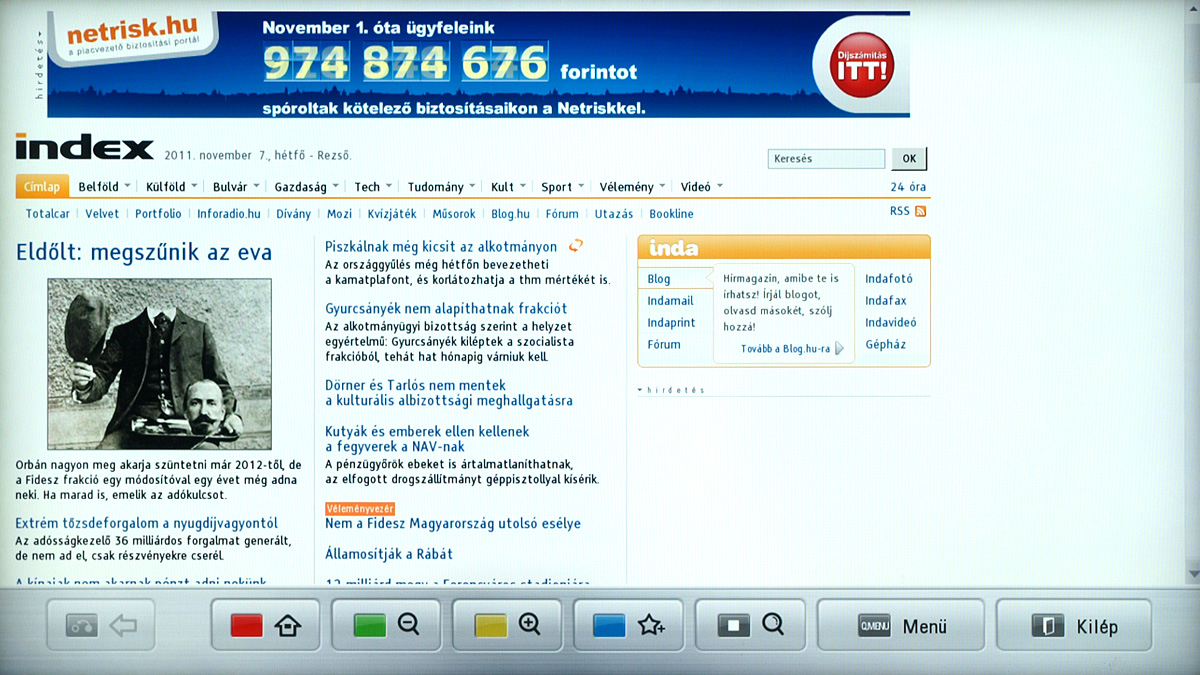This screenshot has width=1200, height=675.
Task: Select the Címlap tab
Action: point(42,187)
